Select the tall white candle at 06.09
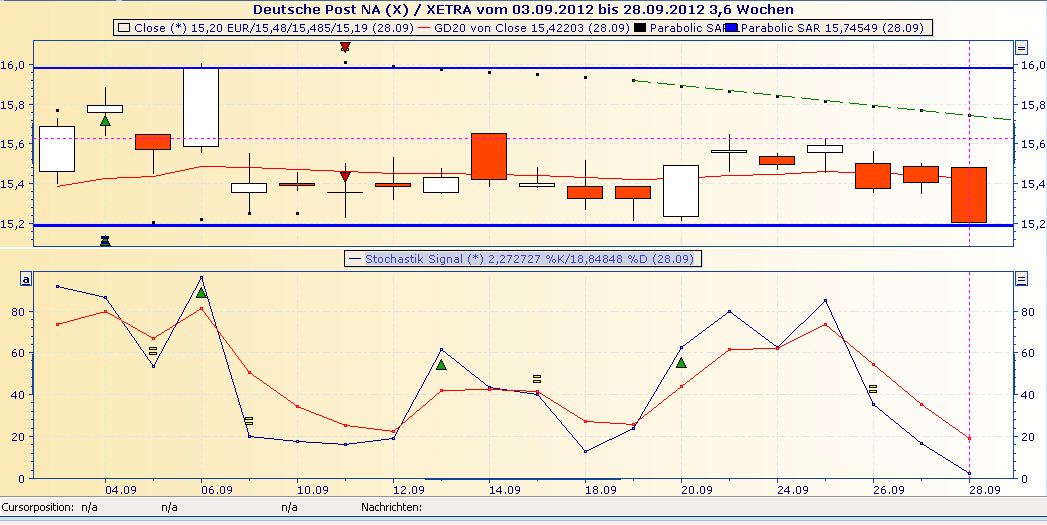 (x=201, y=107)
